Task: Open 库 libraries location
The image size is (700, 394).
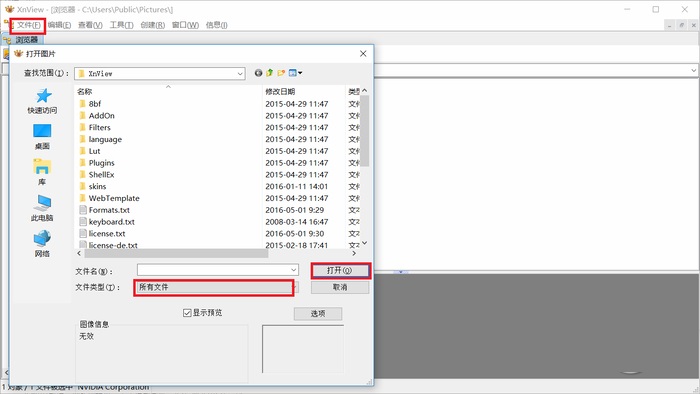Action: pyautogui.click(x=42, y=173)
